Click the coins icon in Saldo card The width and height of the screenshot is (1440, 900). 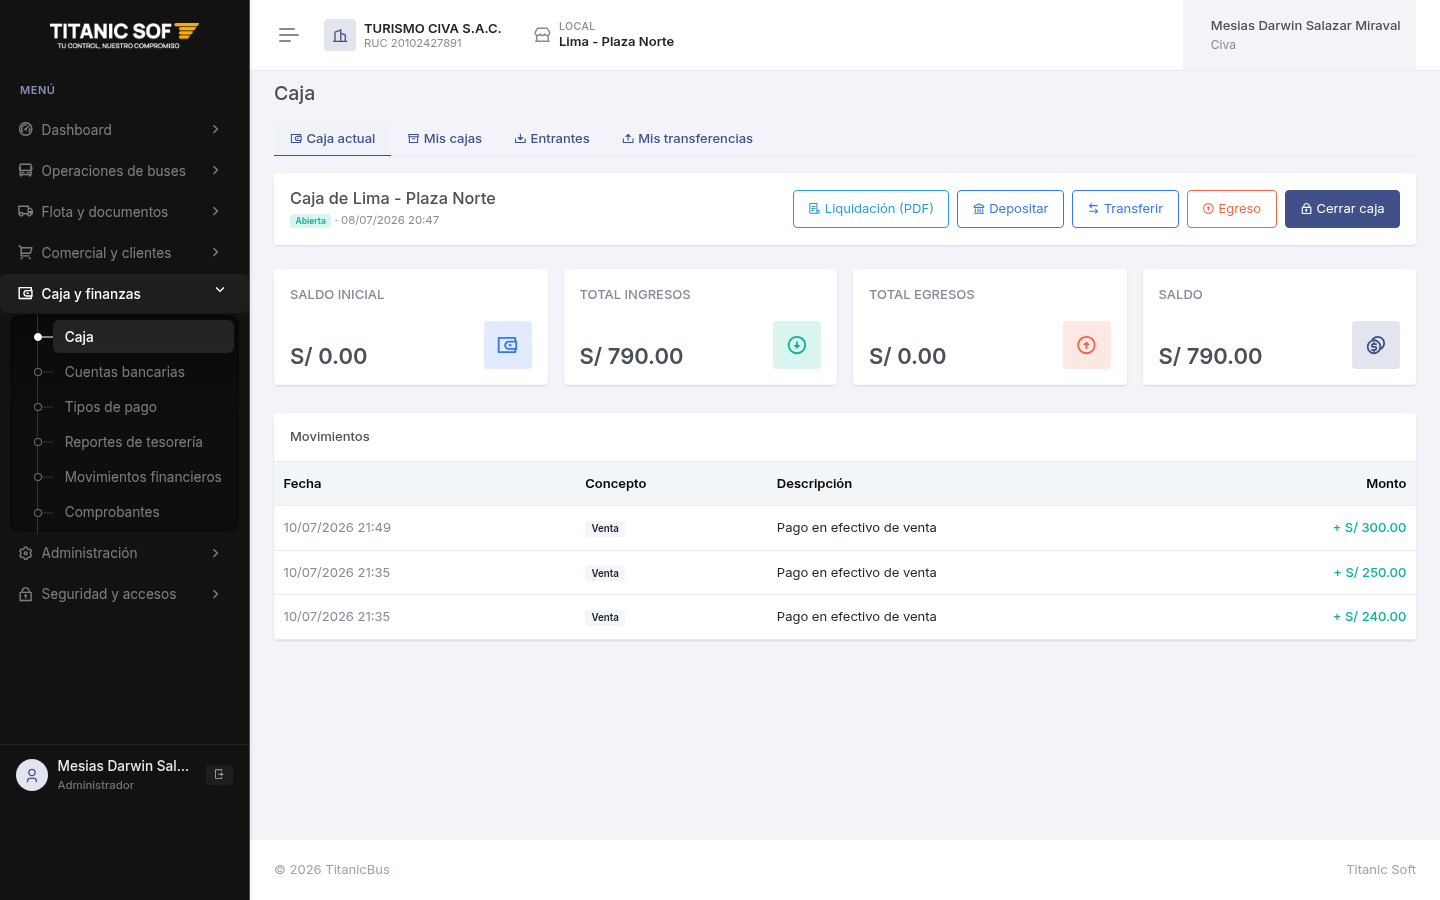(1376, 345)
